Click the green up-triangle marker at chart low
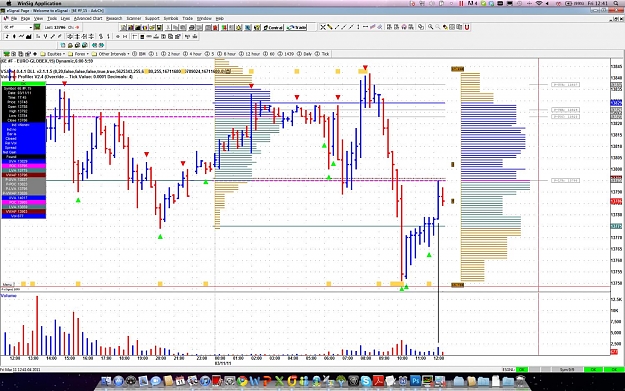This screenshot has height=391, width=625. point(402,289)
